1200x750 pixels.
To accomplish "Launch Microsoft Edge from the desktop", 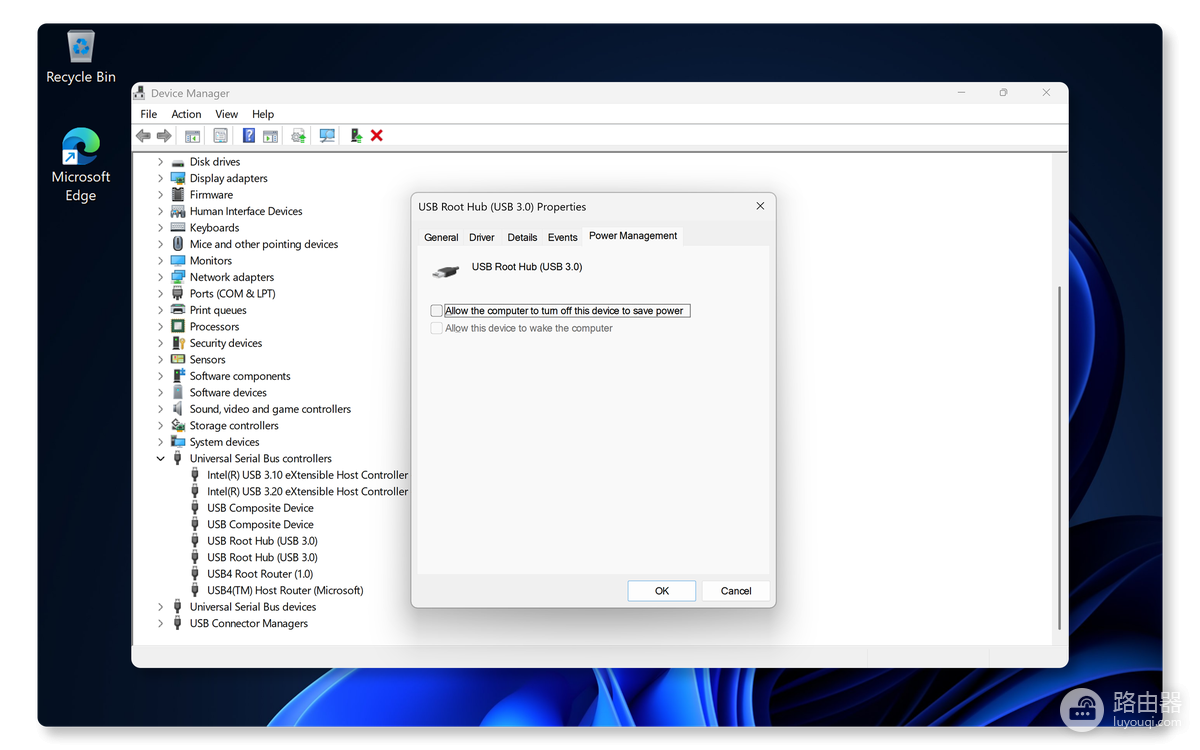I will [81, 166].
